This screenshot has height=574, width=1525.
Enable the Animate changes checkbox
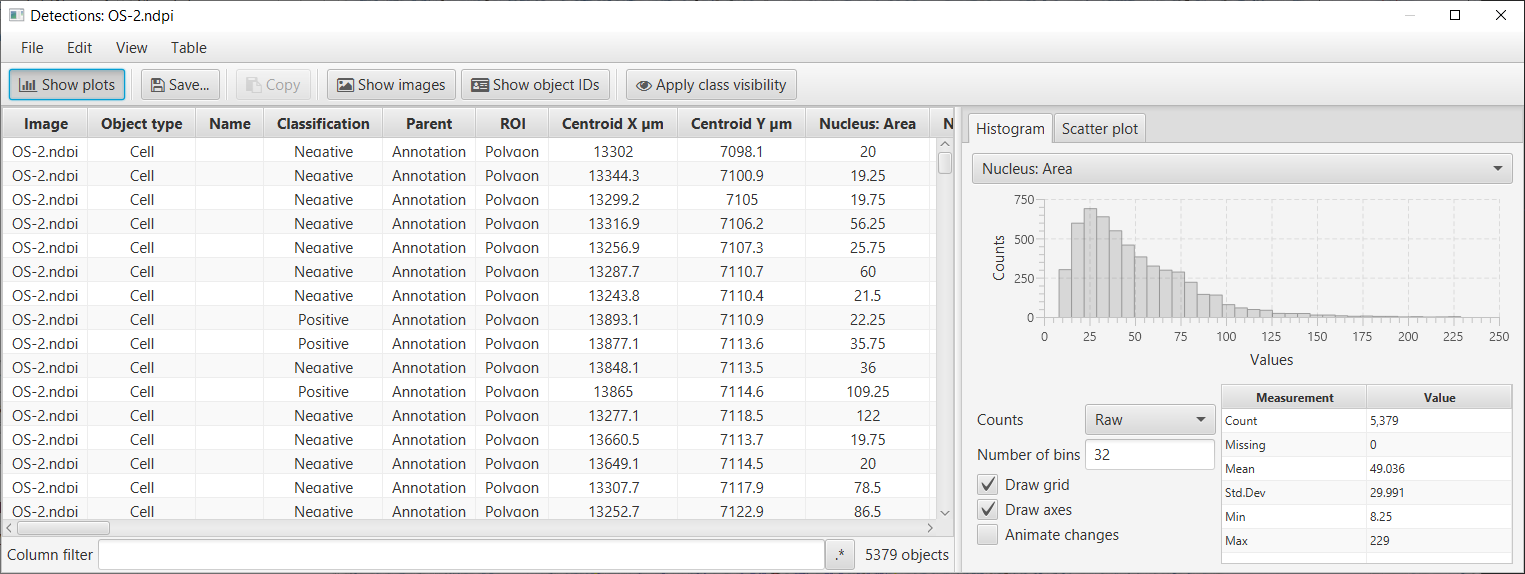click(988, 535)
